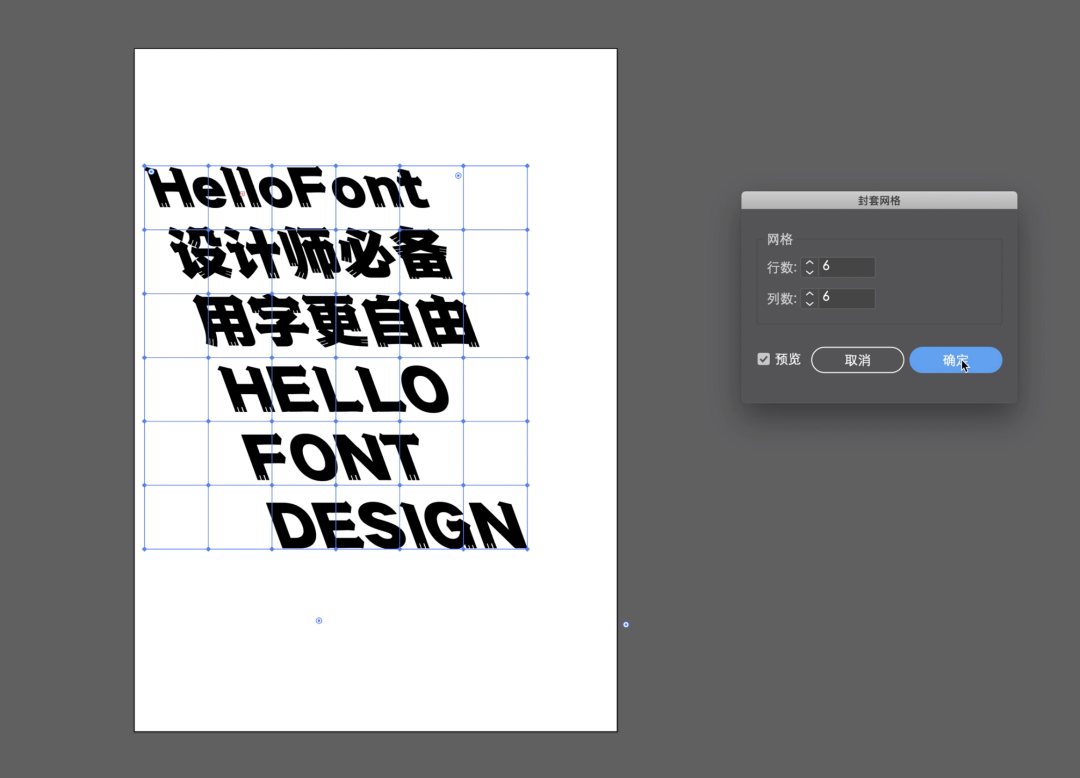Select the top-right mesh corner anchor point
1080x778 pixels.
(x=527, y=166)
